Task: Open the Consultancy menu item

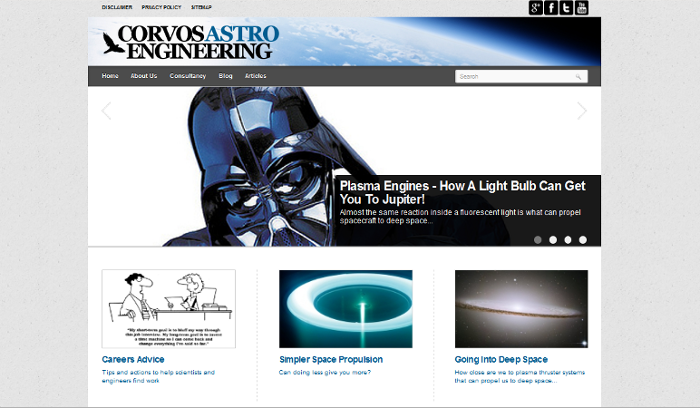Action: 188,76
